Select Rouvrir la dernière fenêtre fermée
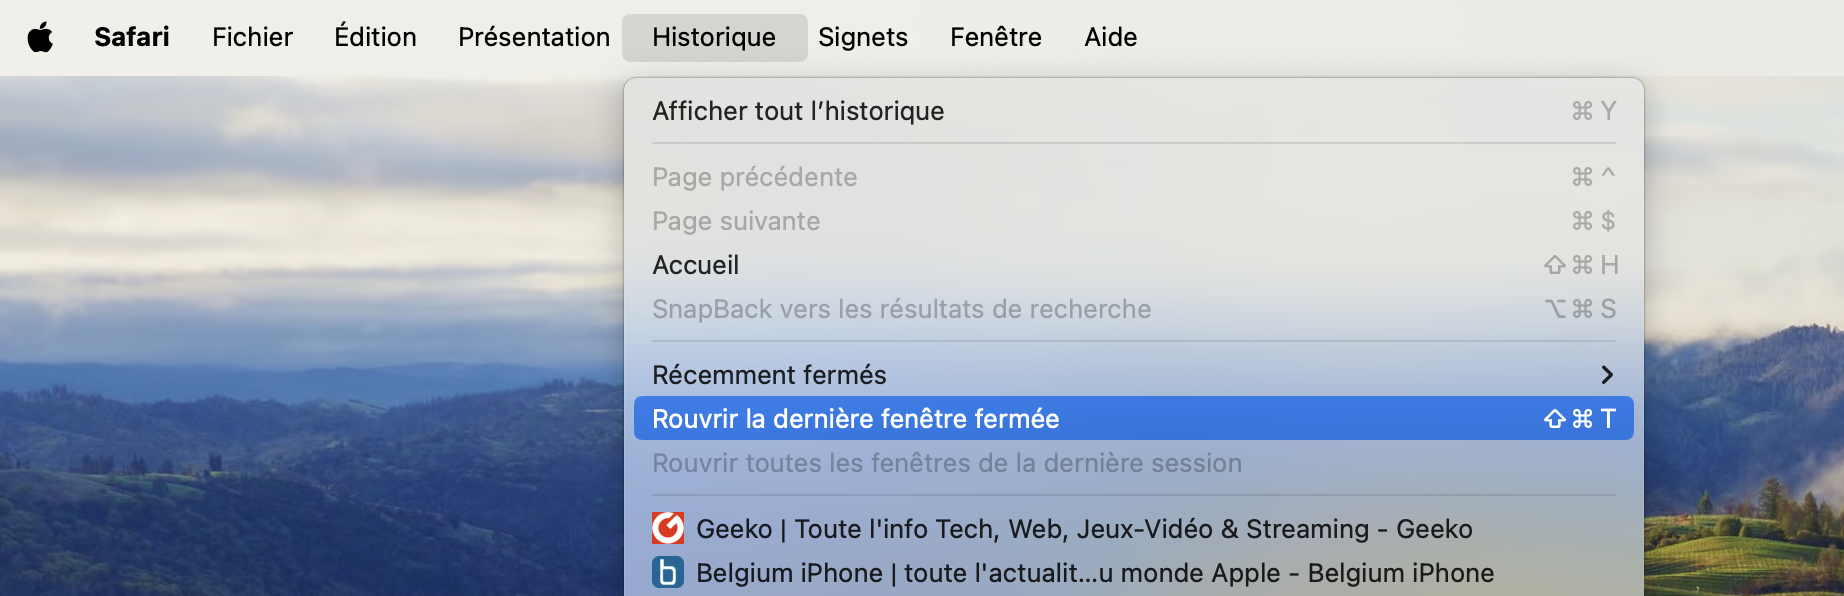This screenshot has height=596, width=1844. [x=1134, y=418]
